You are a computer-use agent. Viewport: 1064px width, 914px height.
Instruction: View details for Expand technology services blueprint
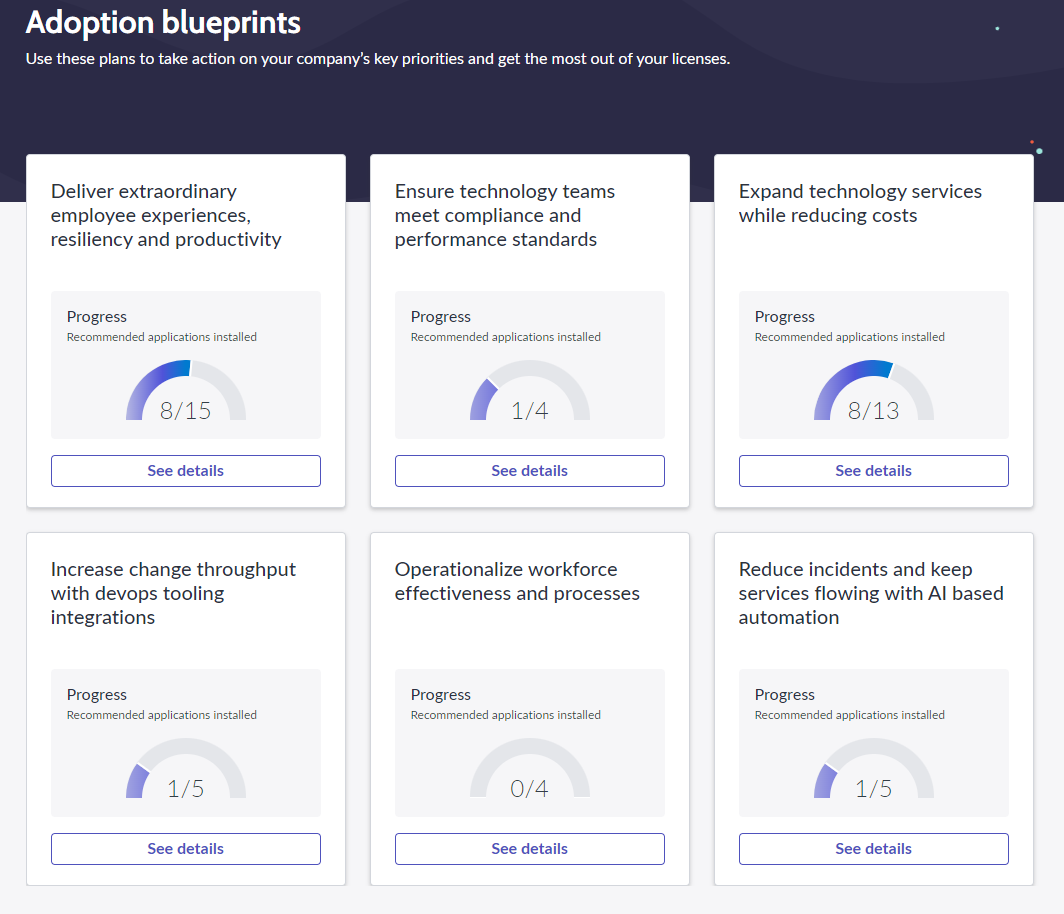tap(874, 471)
